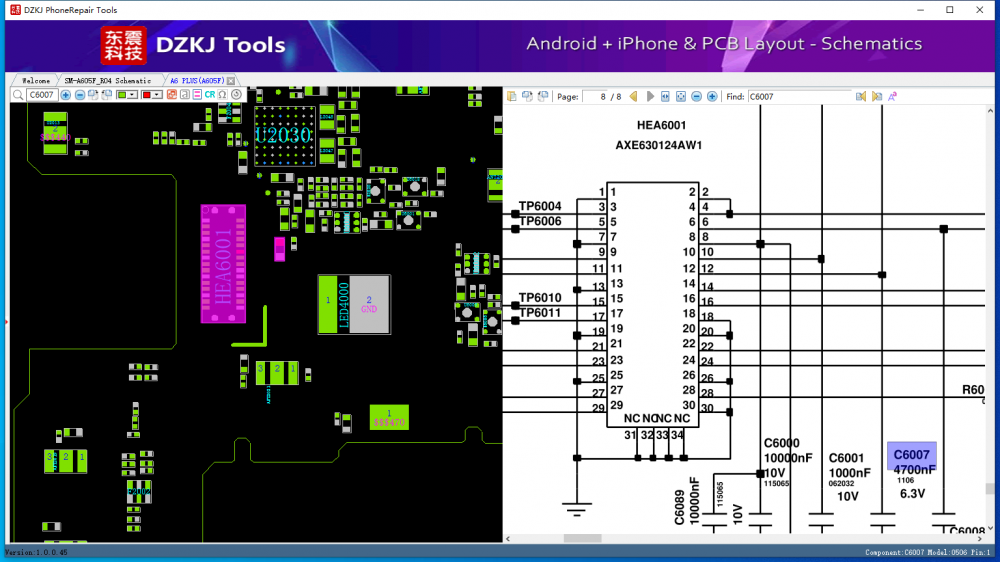Open the red color dropdown
The image size is (1000, 562).
157,95
